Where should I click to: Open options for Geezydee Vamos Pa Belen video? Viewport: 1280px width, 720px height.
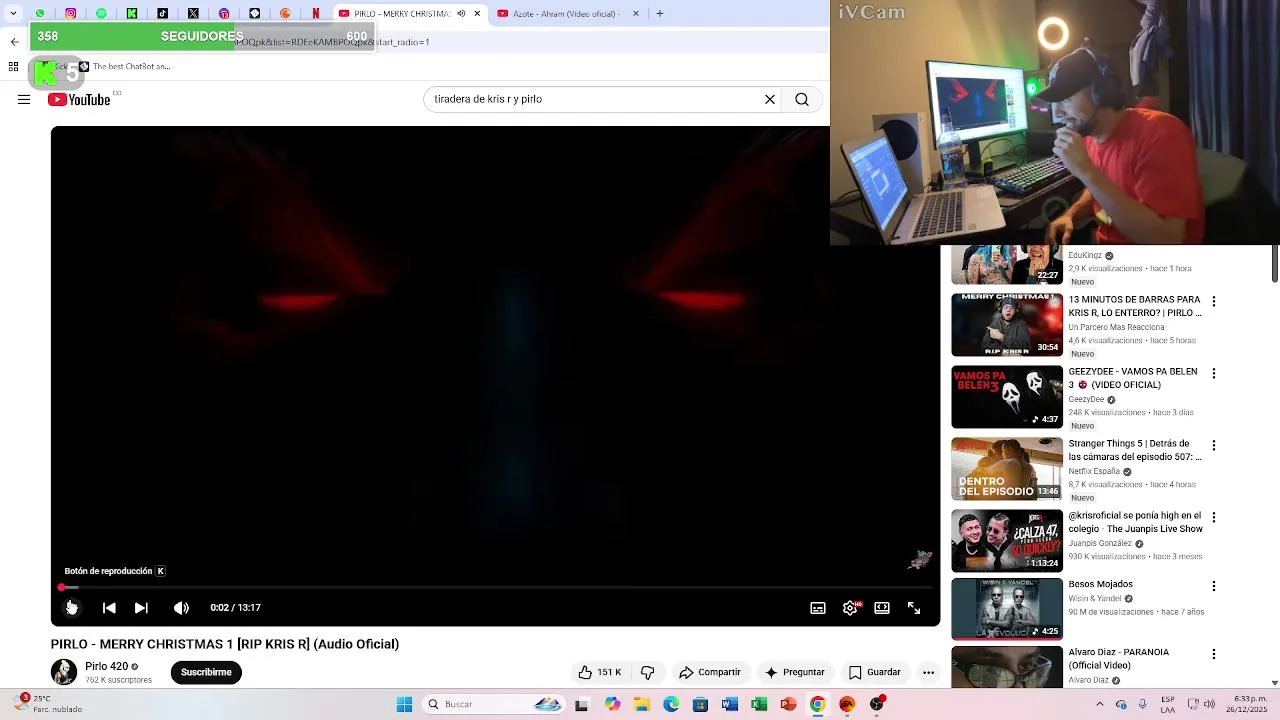point(1214,373)
